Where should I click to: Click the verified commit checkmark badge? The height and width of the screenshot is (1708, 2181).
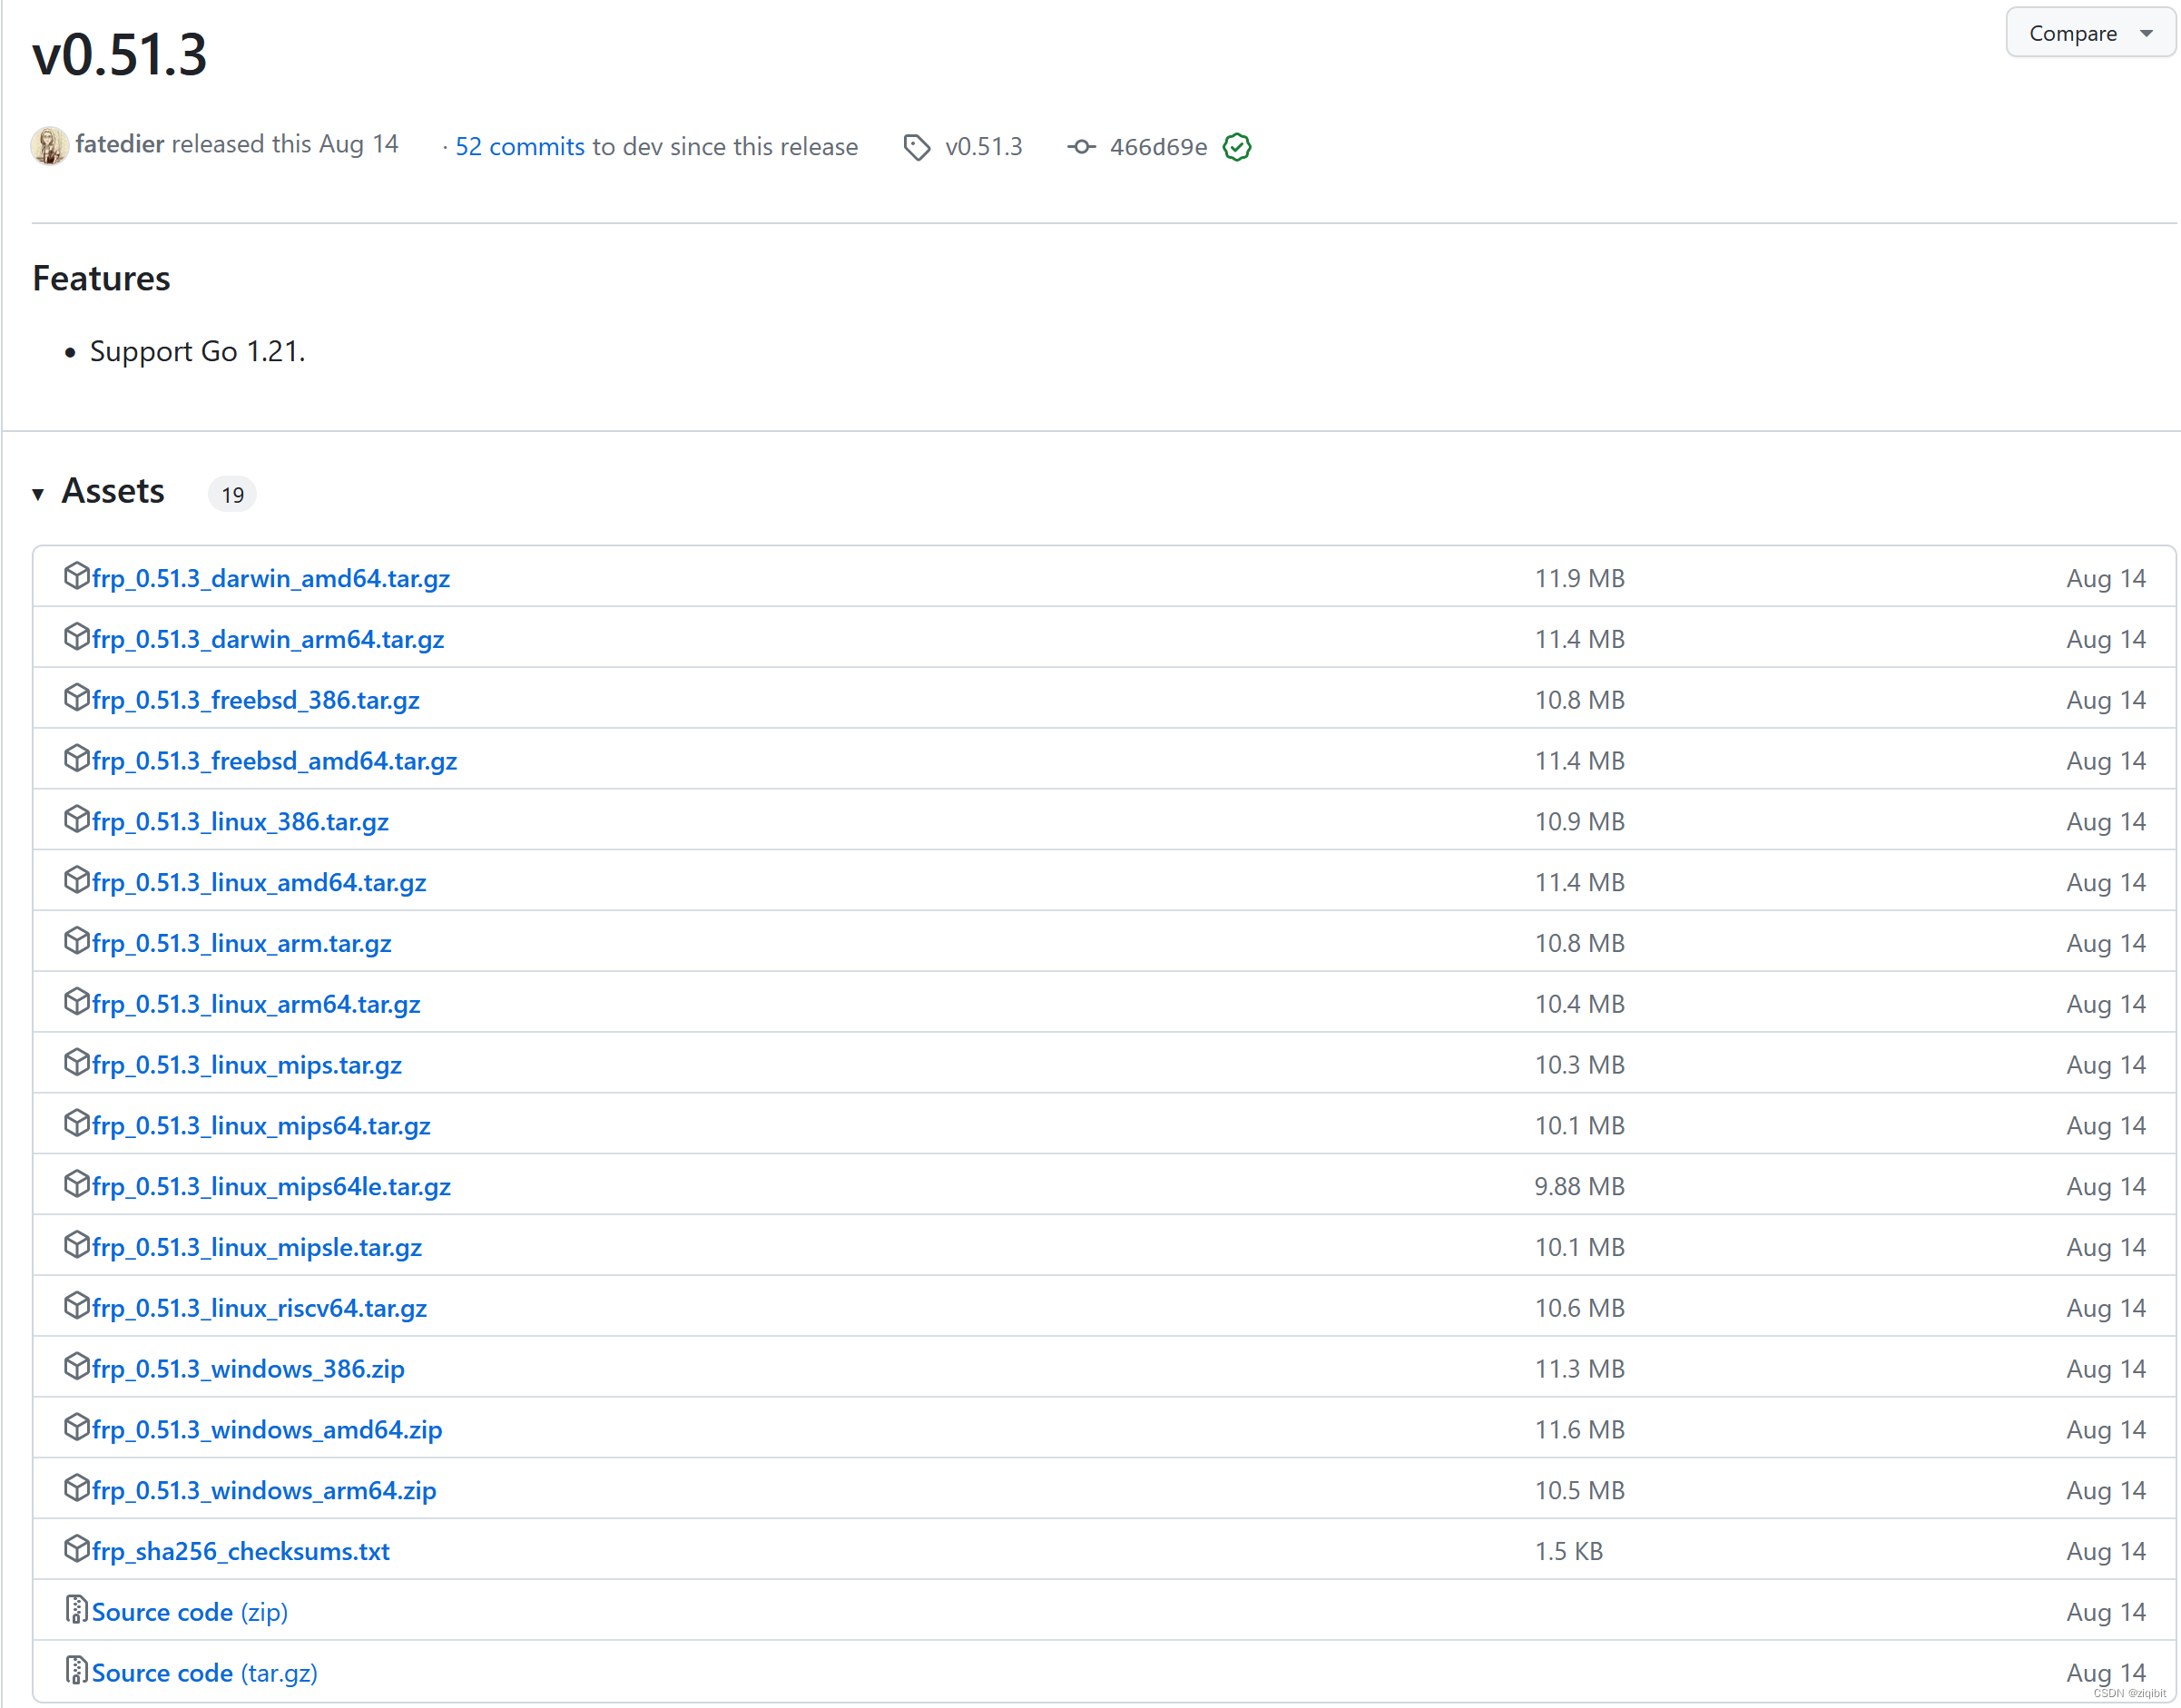click(1237, 147)
